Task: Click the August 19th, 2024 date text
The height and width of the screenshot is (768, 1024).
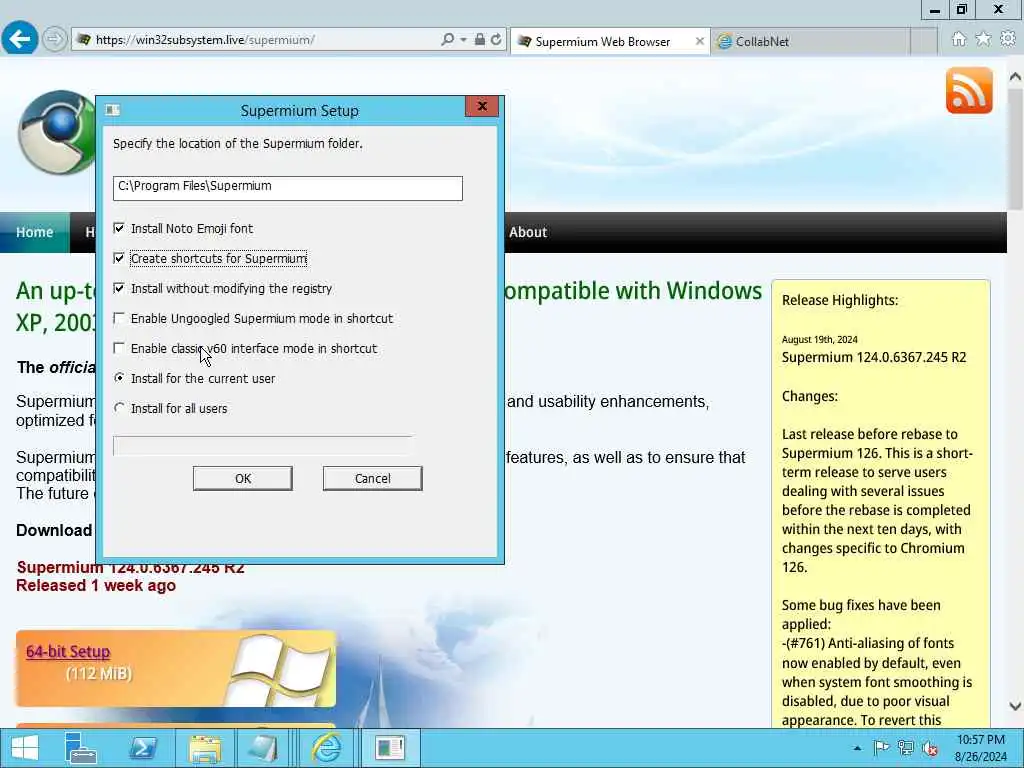Action: tap(820, 340)
